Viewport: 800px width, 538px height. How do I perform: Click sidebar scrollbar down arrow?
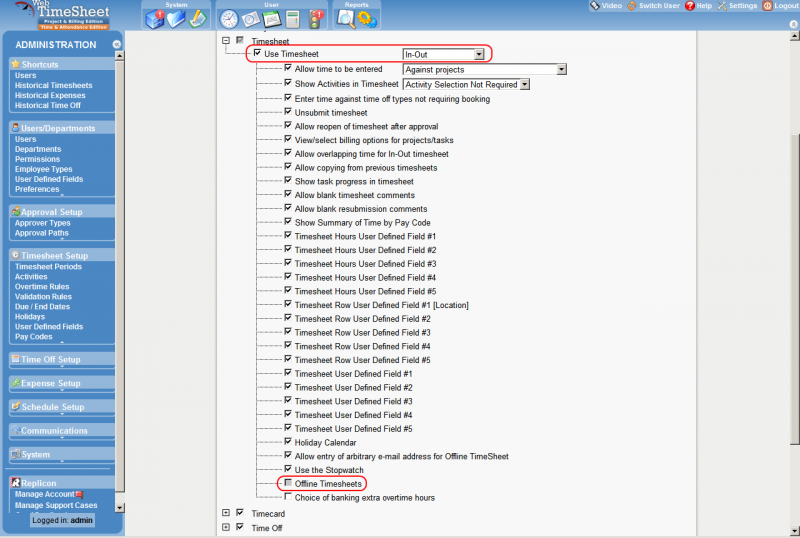[119, 508]
